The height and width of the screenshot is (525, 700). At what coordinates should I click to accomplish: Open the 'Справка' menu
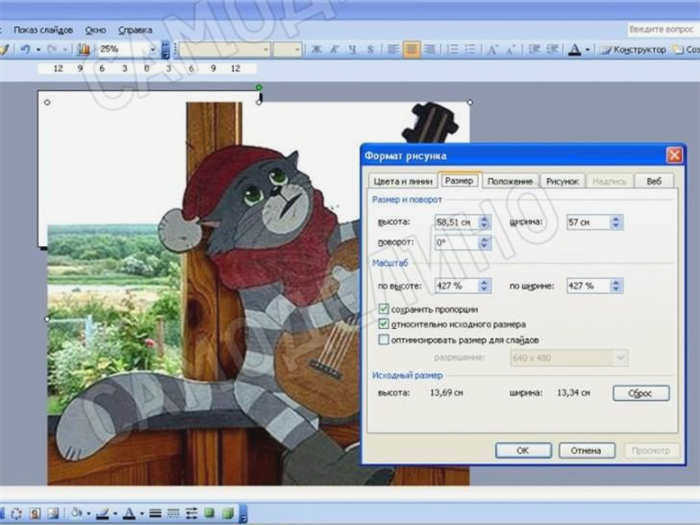coord(135,30)
